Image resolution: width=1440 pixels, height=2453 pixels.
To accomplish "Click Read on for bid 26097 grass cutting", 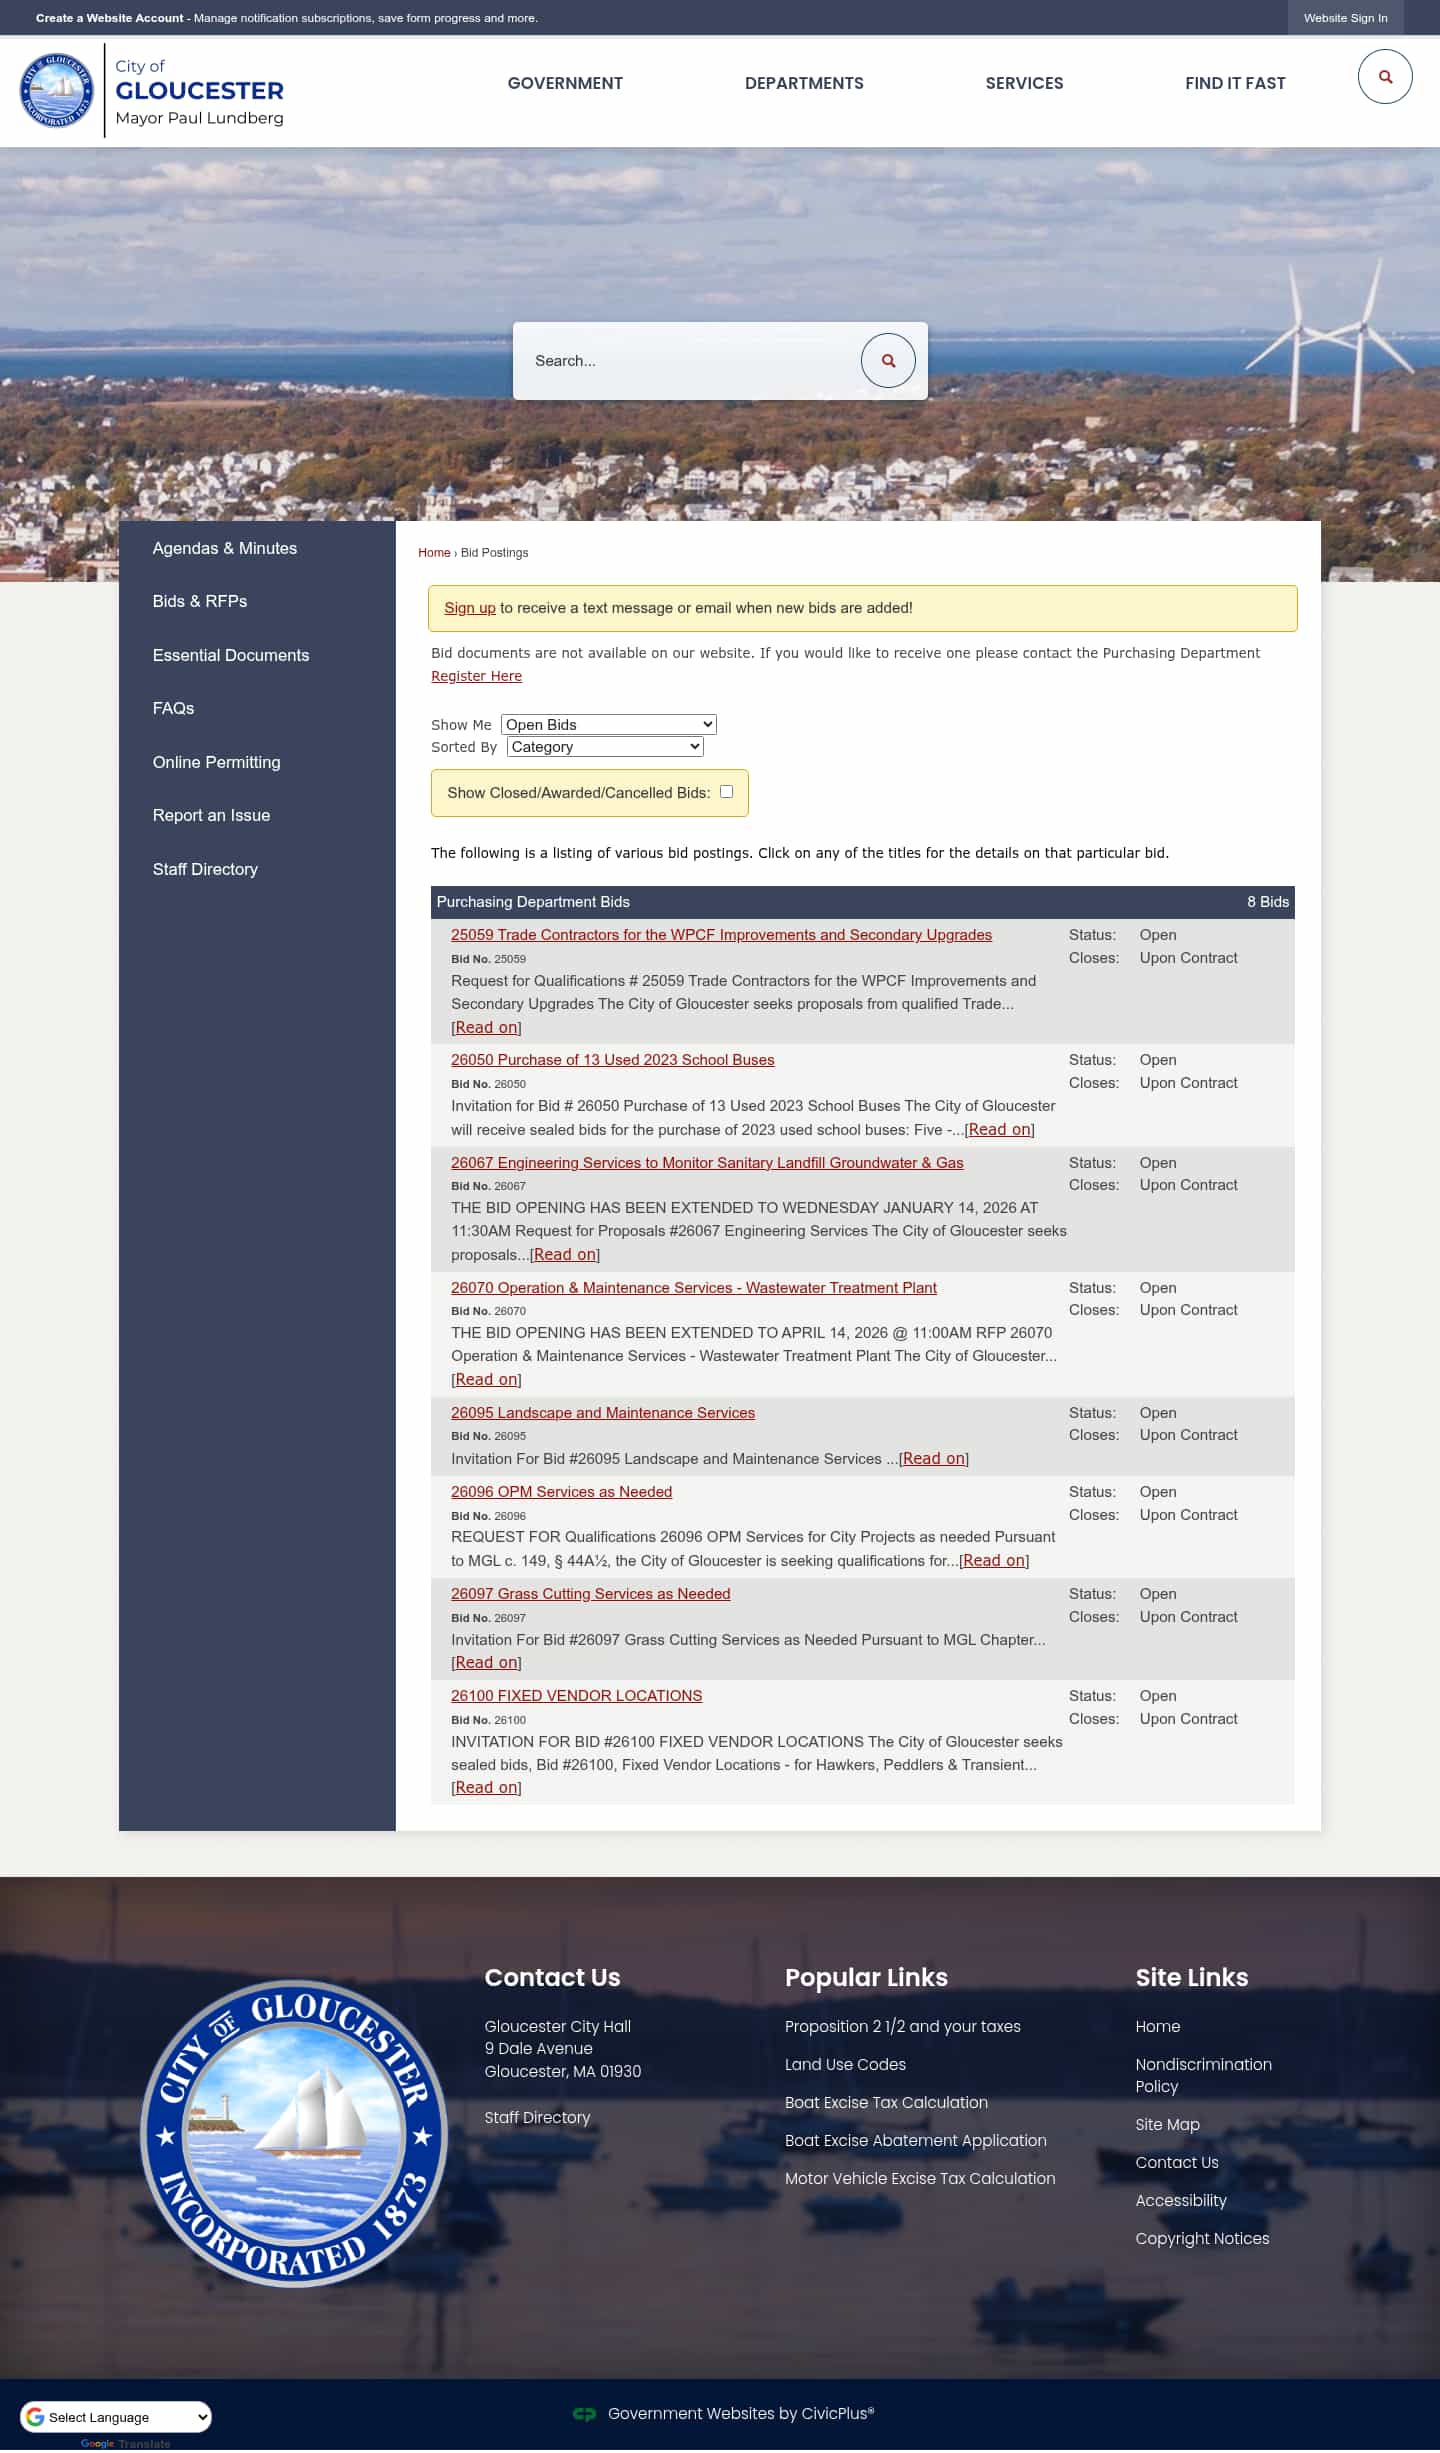I will pyautogui.click(x=486, y=1663).
